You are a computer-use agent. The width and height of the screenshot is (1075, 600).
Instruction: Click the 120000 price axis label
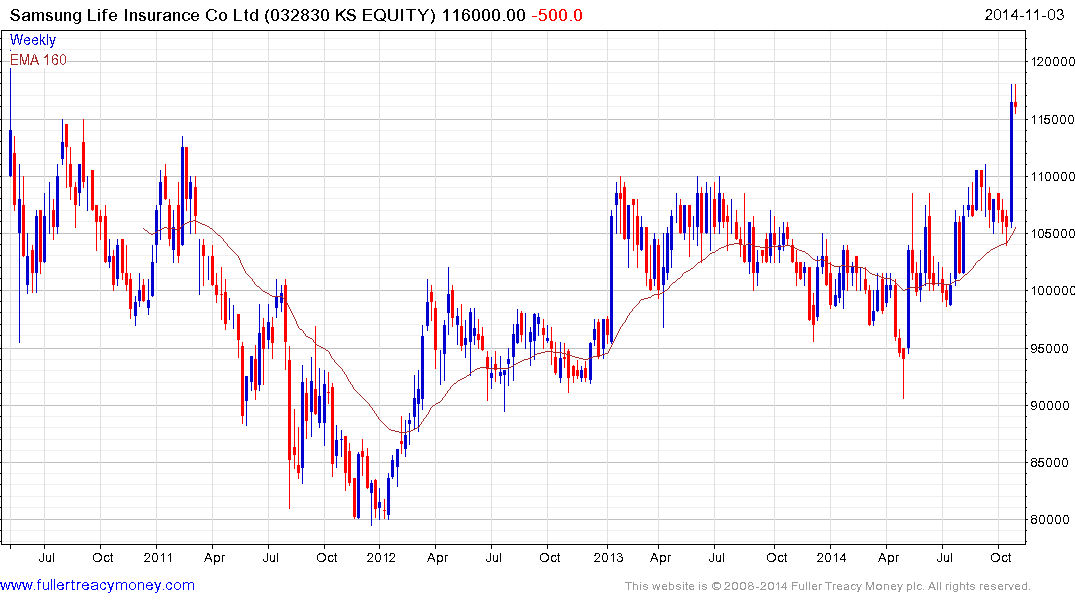tap(1053, 62)
